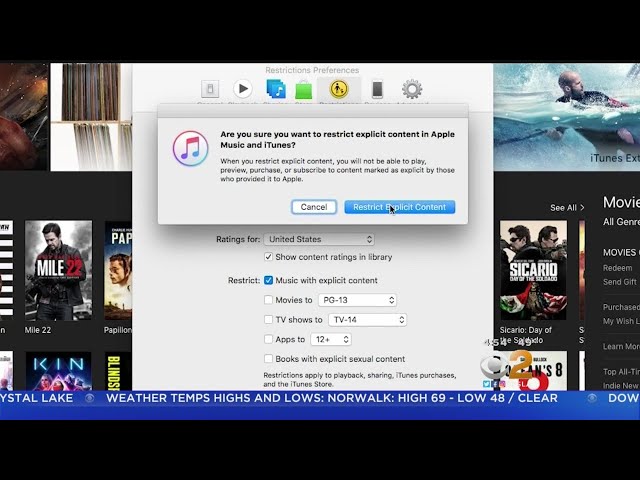Uncheck Music with explicit content
Screen dimensions: 640x480
(x=268, y=280)
